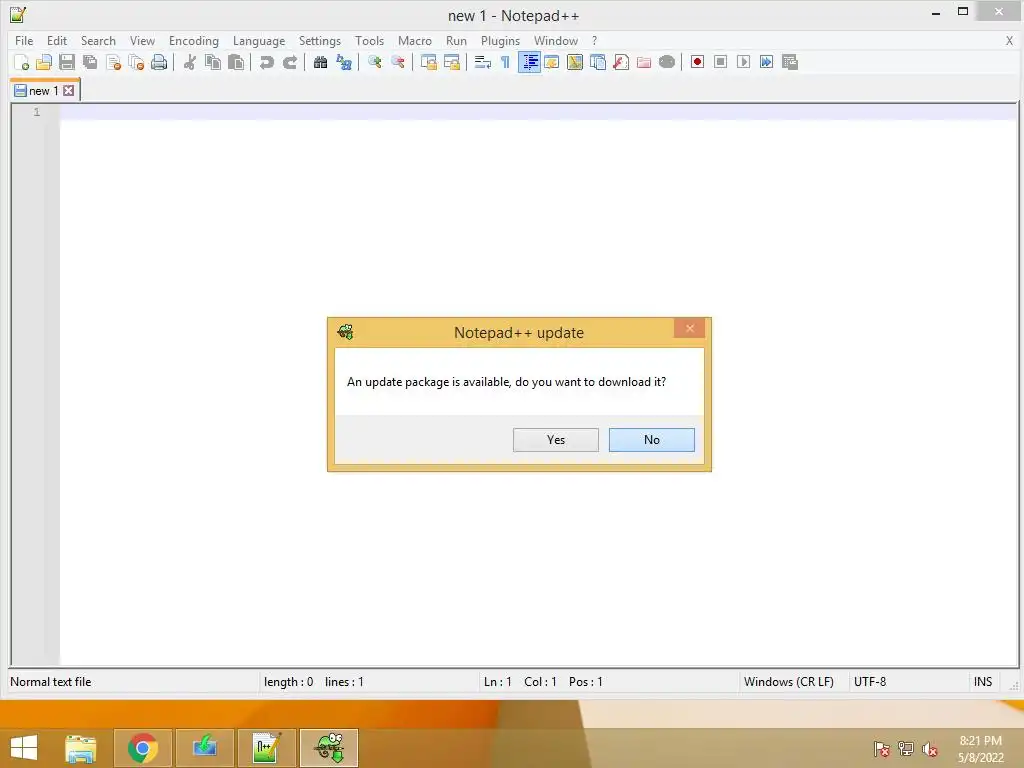Click No to decline the update

pos(652,440)
